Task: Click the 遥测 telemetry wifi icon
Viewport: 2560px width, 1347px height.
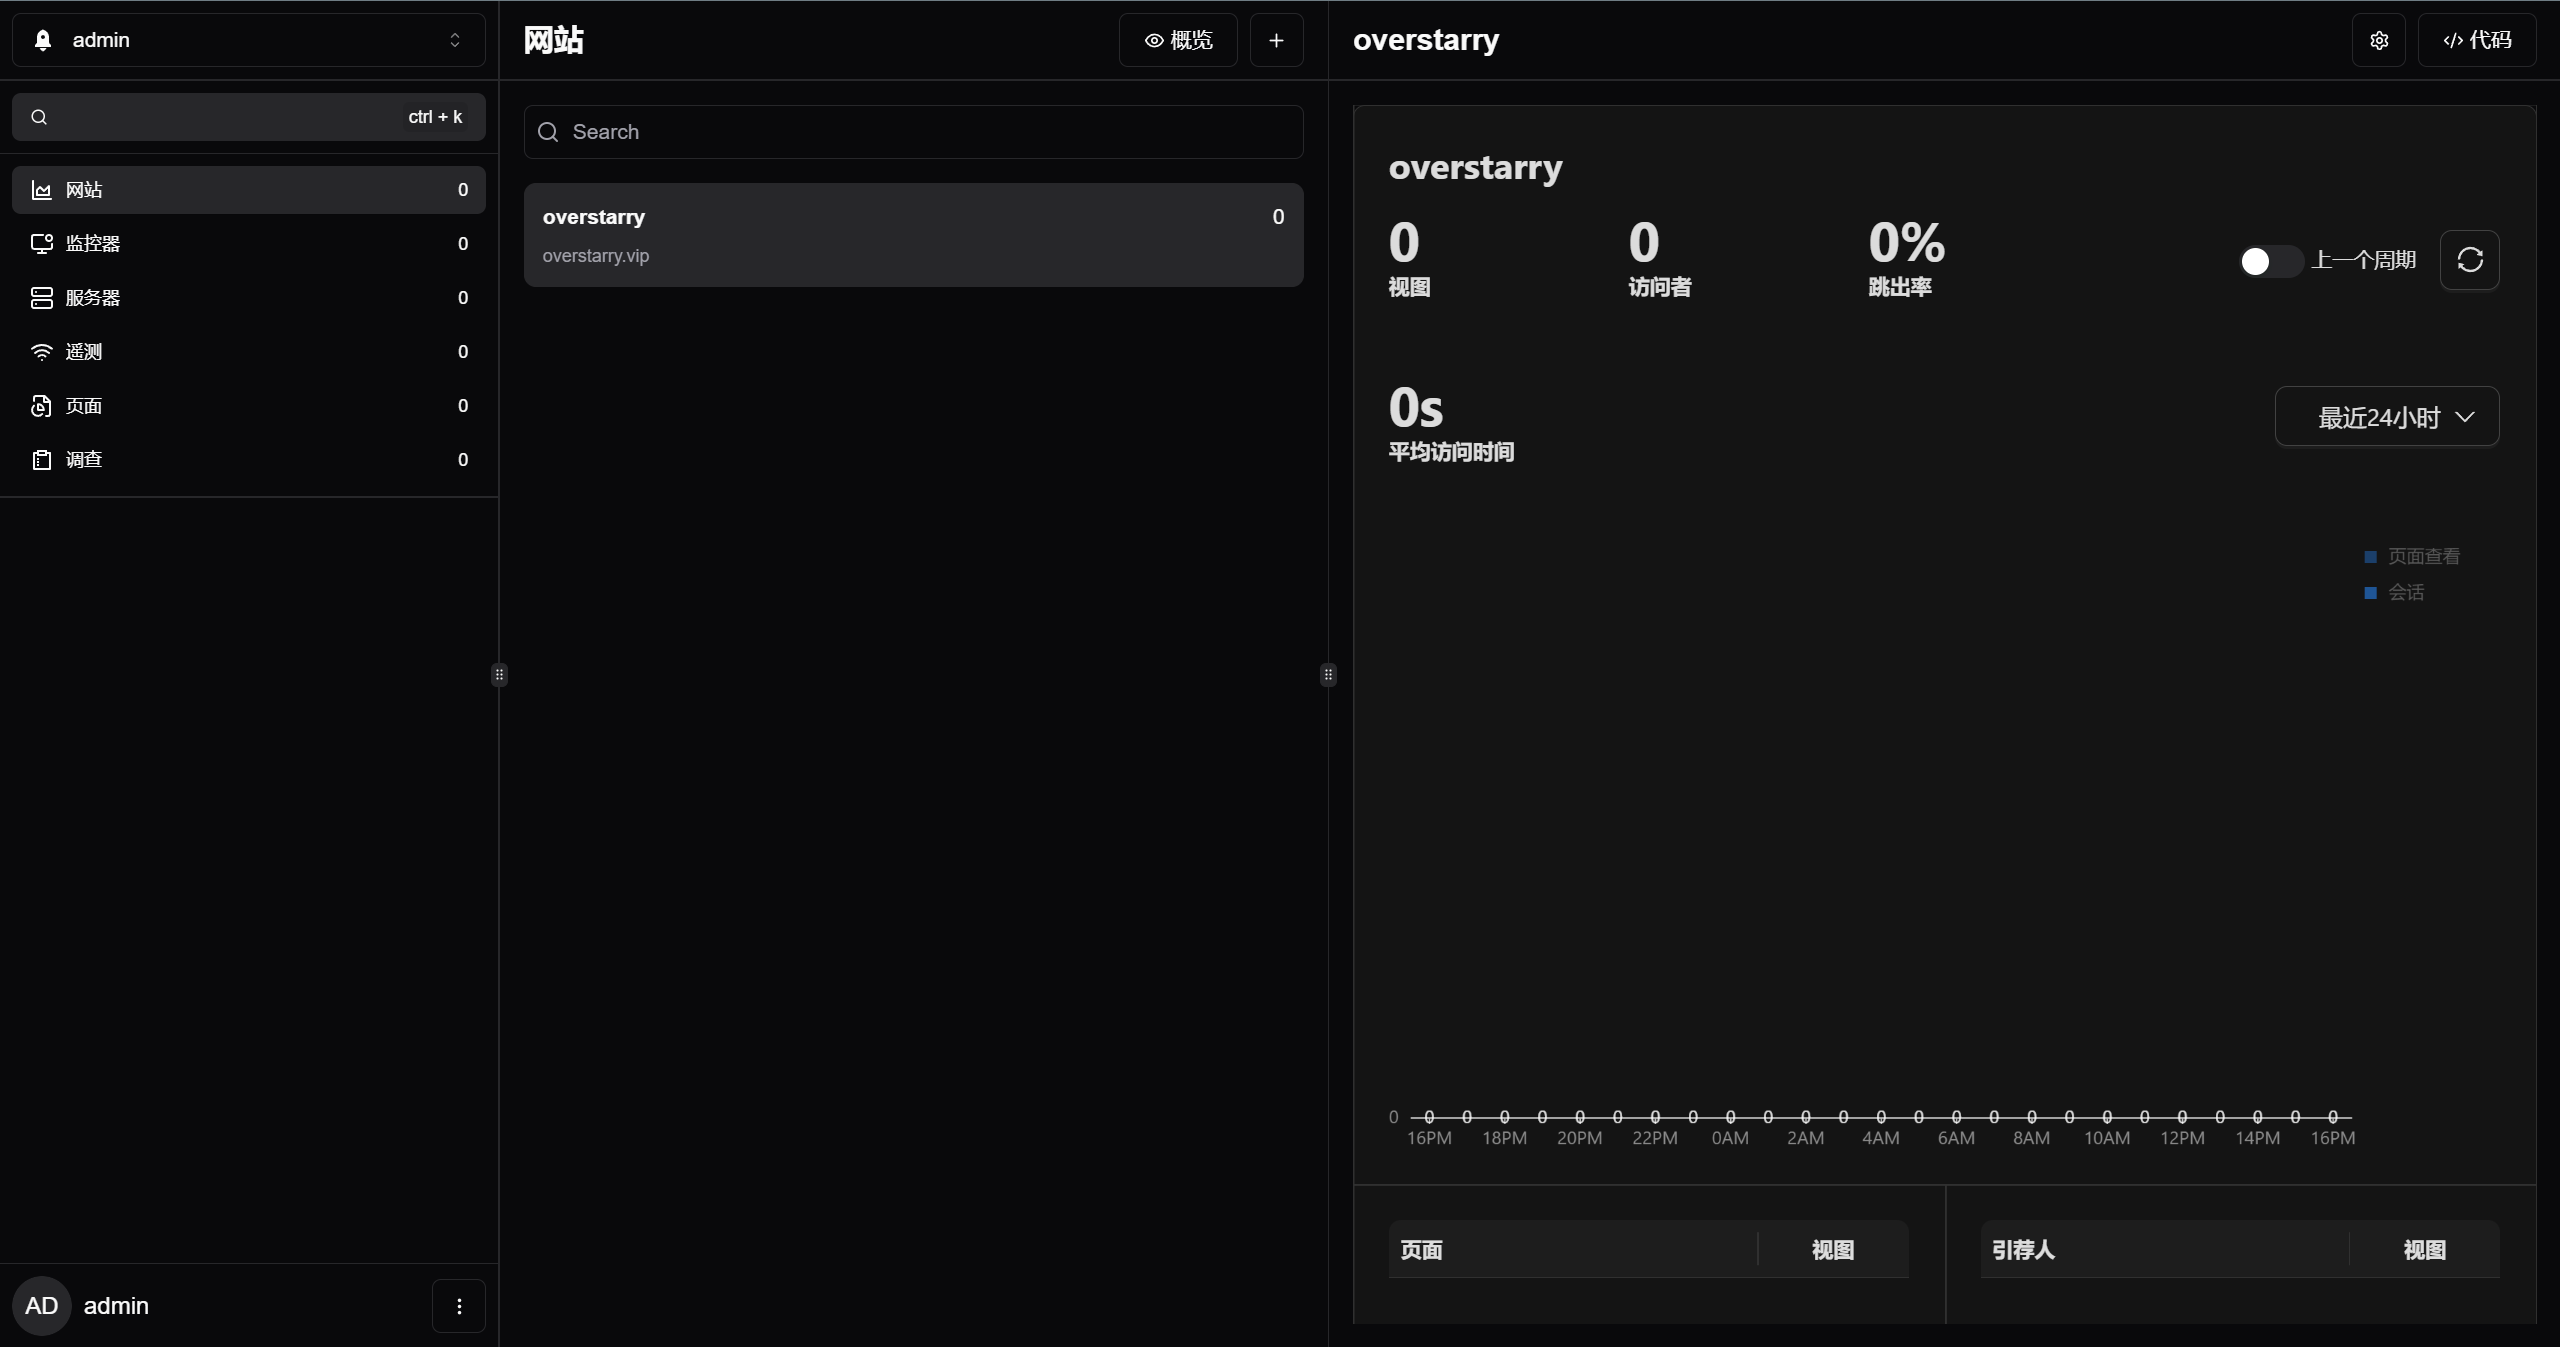Action: tap(41, 352)
